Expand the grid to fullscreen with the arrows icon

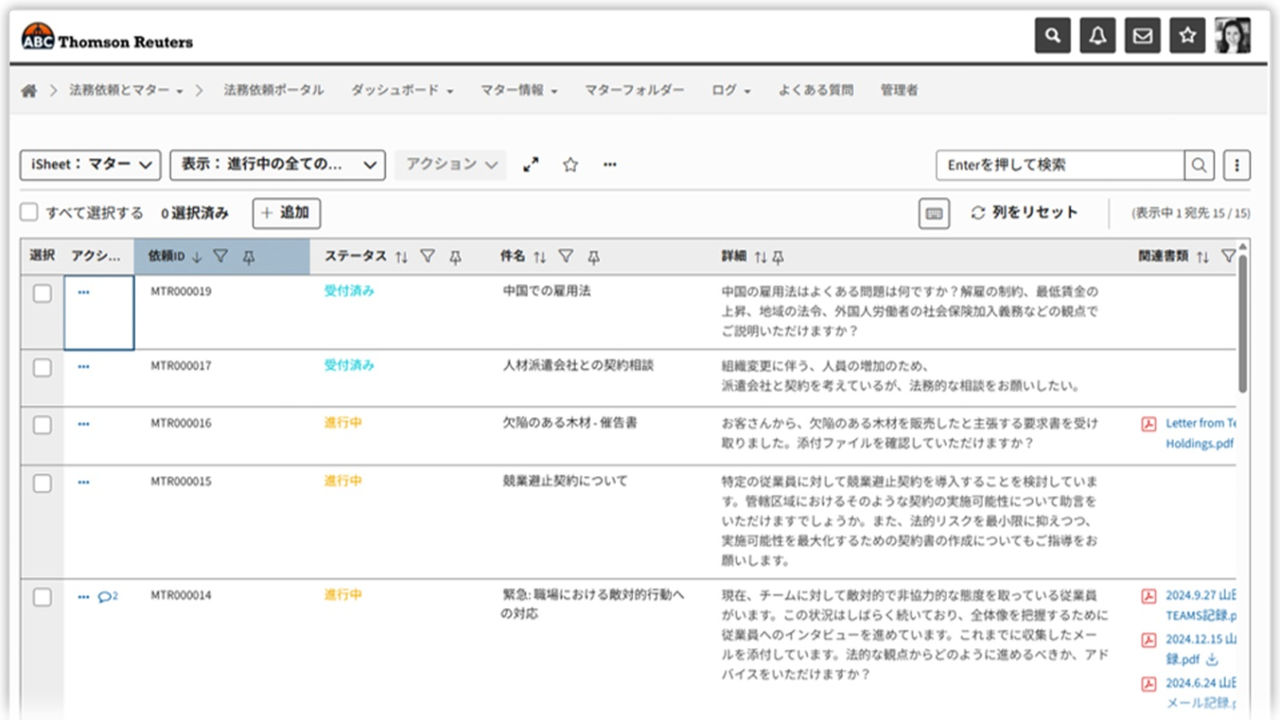point(531,165)
